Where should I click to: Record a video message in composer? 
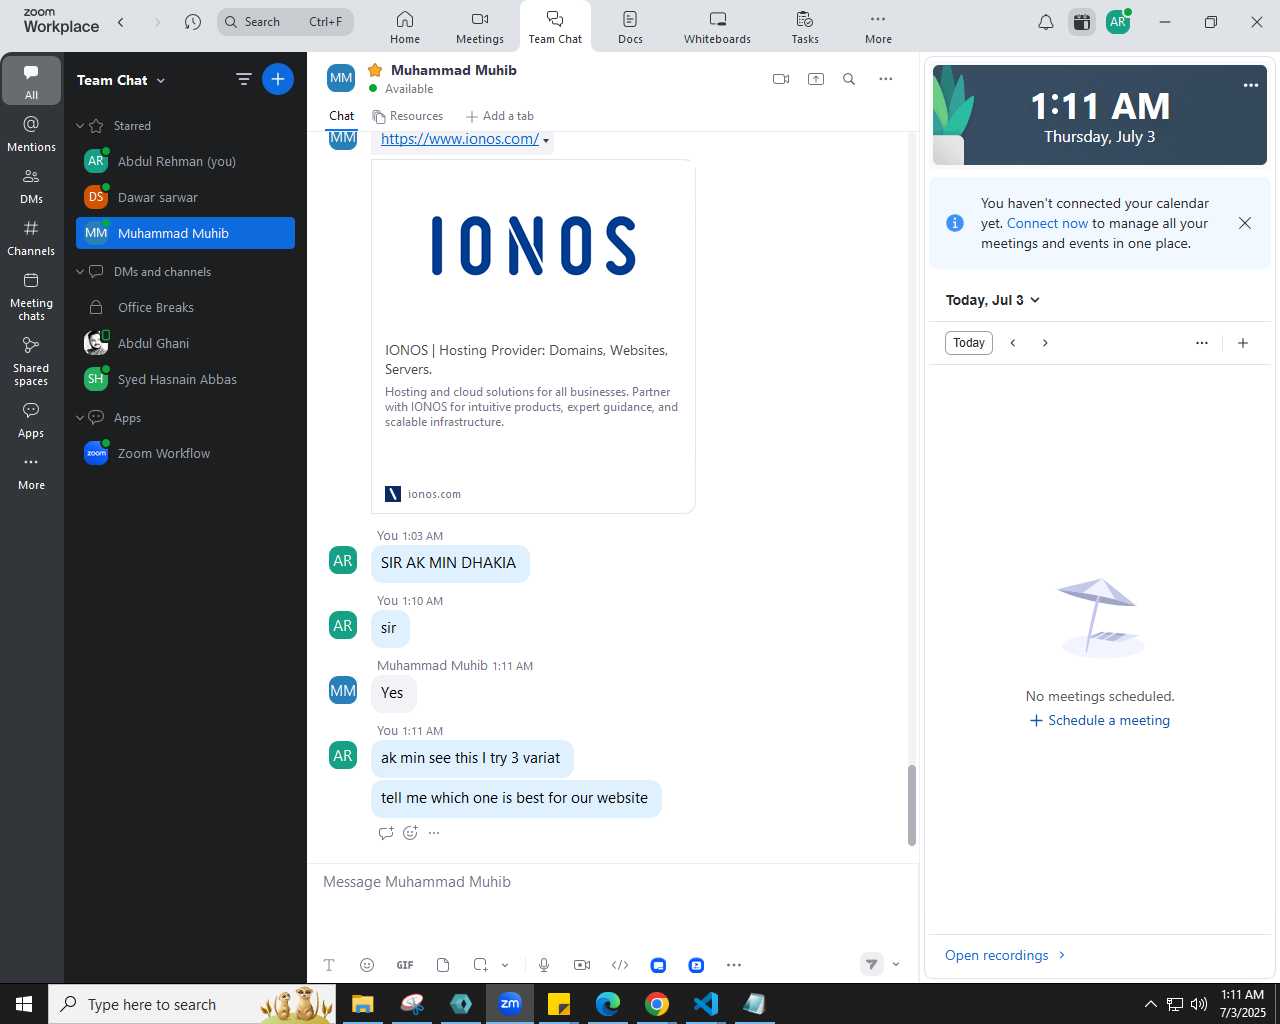tap(582, 965)
